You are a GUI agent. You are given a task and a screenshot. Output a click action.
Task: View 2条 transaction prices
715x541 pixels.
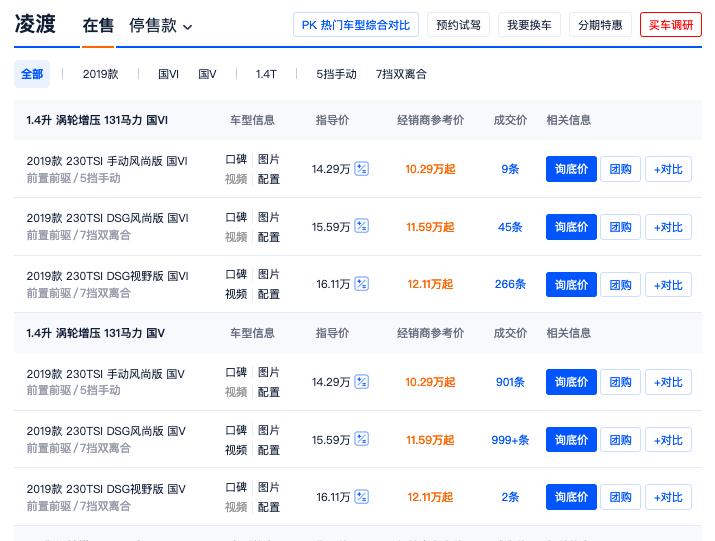coord(510,497)
